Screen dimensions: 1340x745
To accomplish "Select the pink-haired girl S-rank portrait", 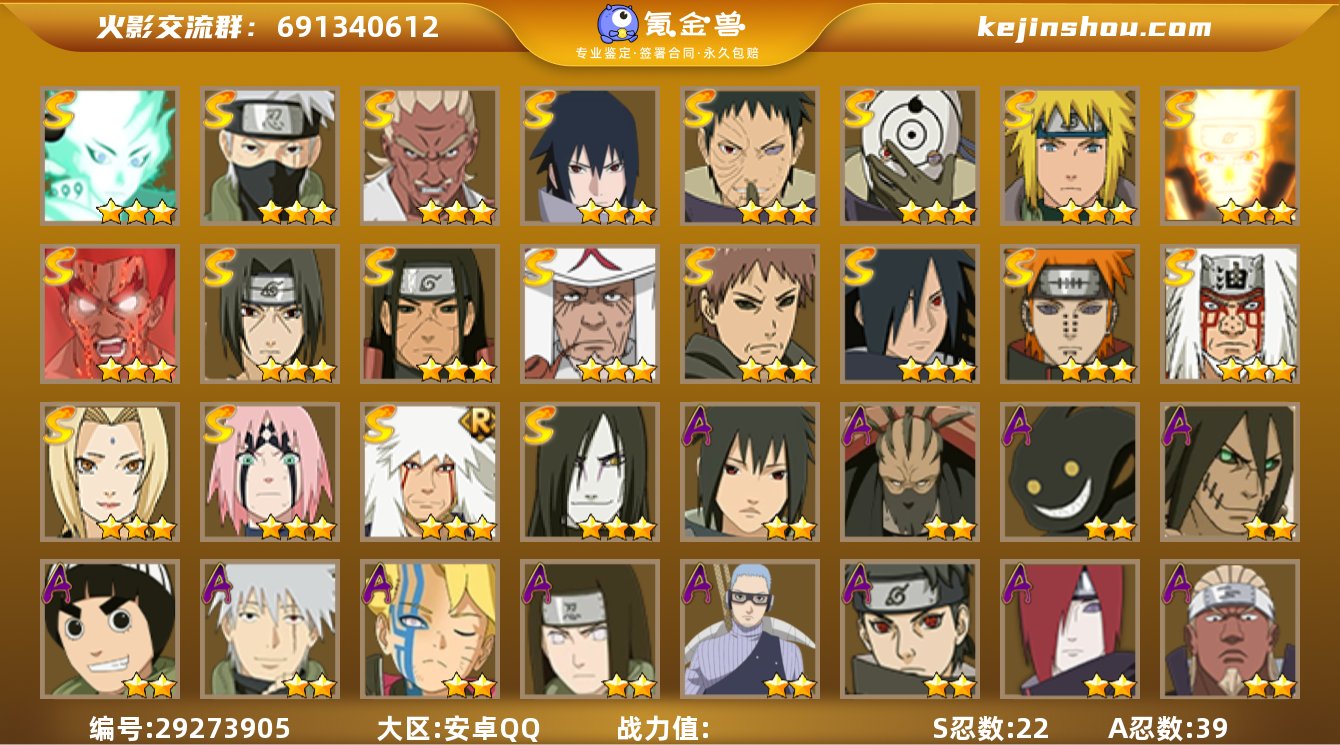I will click(270, 472).
